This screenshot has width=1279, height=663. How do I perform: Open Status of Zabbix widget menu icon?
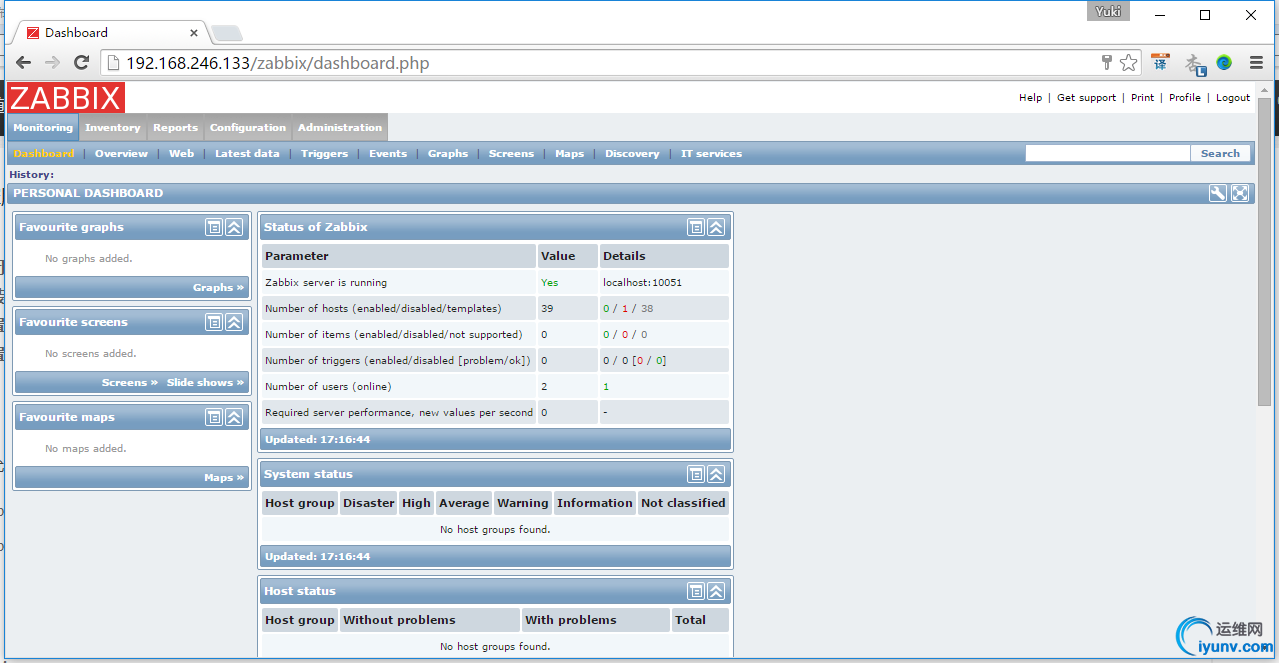point(696,227)
